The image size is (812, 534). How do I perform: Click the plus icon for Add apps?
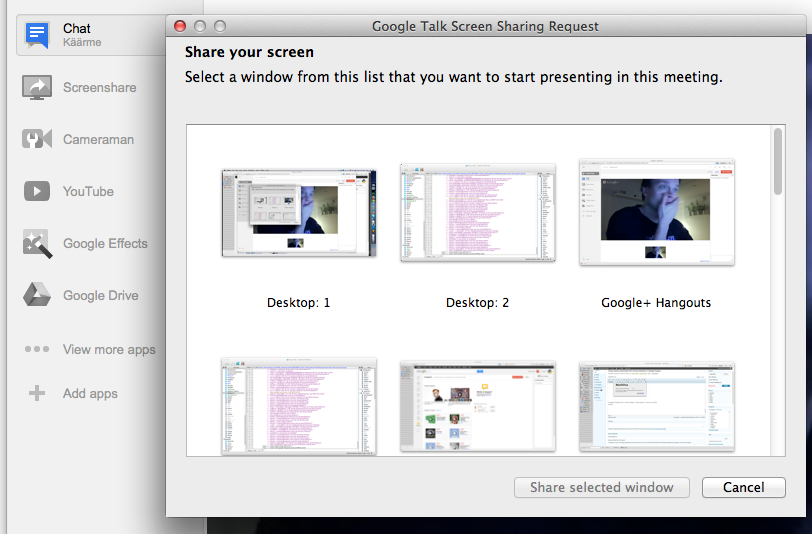[37, 393]
